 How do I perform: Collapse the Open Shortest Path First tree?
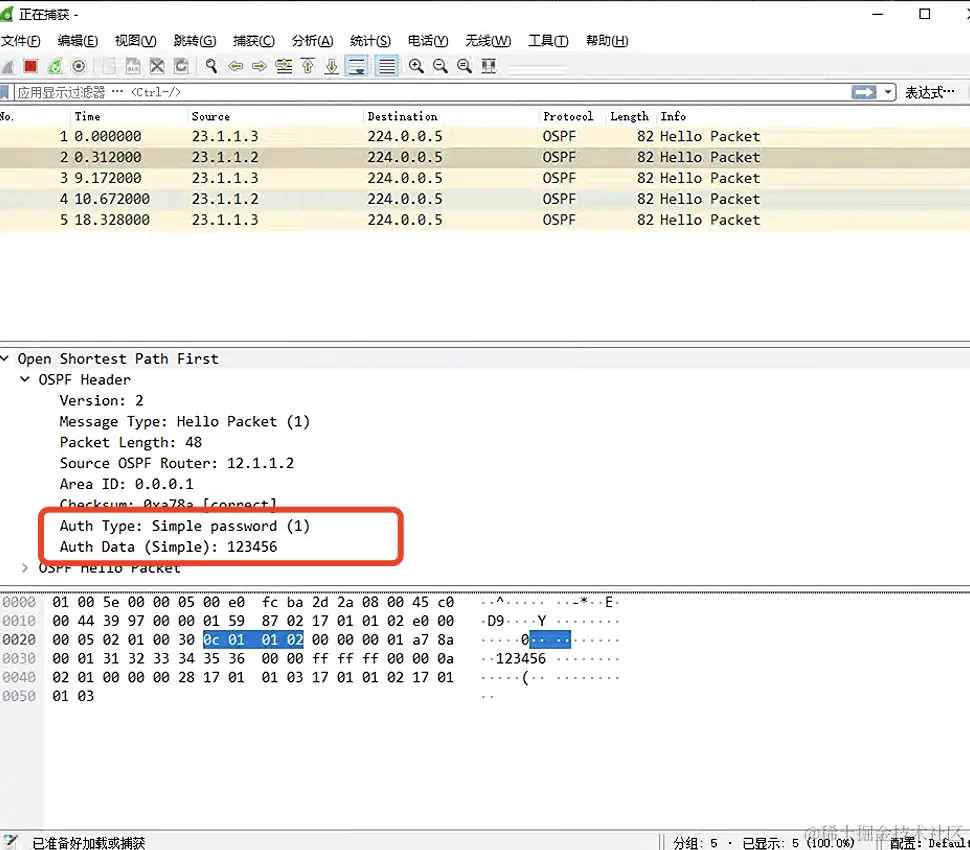click(x=5, y=358)
